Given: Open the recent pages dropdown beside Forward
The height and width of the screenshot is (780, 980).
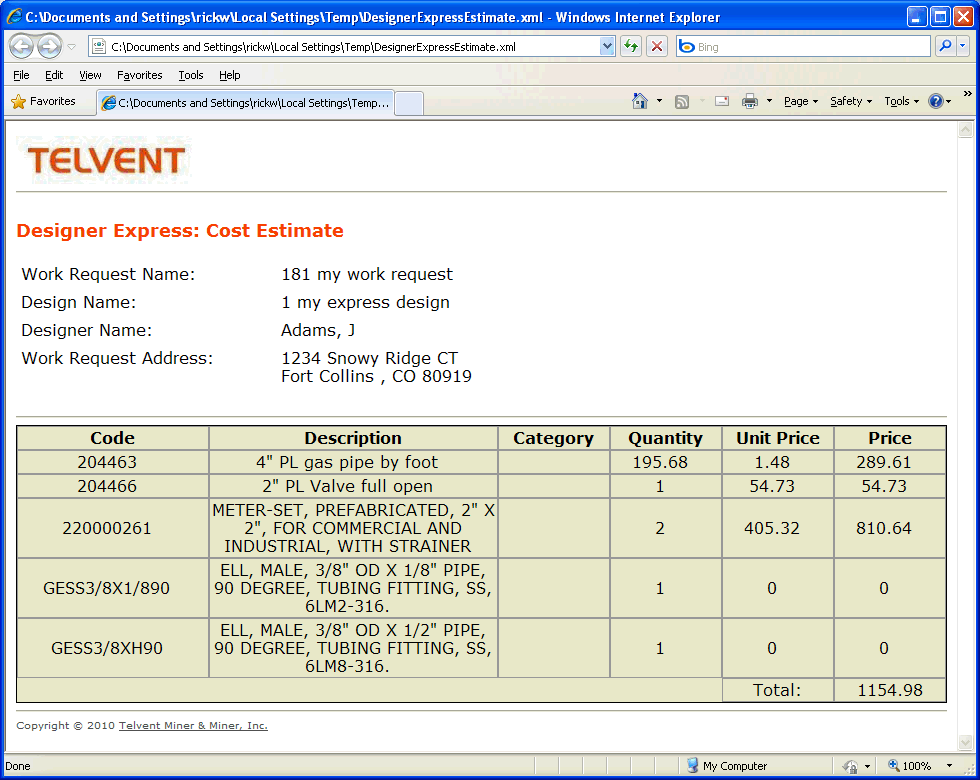Looking at the screenshot, I should coord(72,47).
